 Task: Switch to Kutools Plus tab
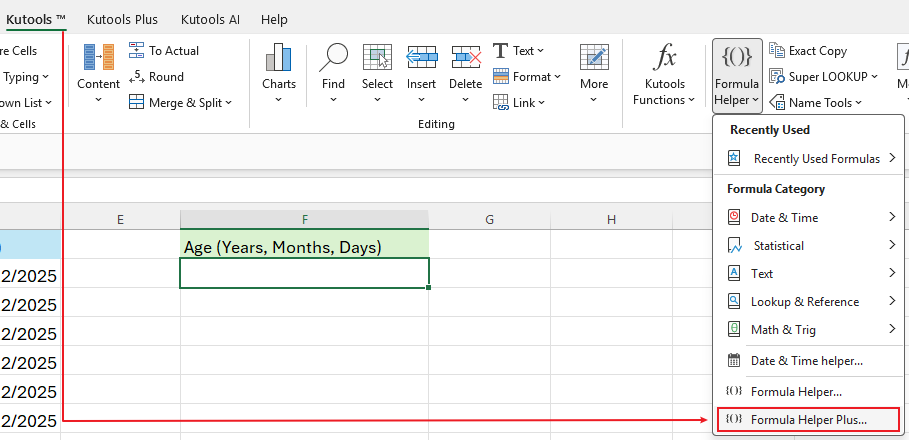(122, 19)
